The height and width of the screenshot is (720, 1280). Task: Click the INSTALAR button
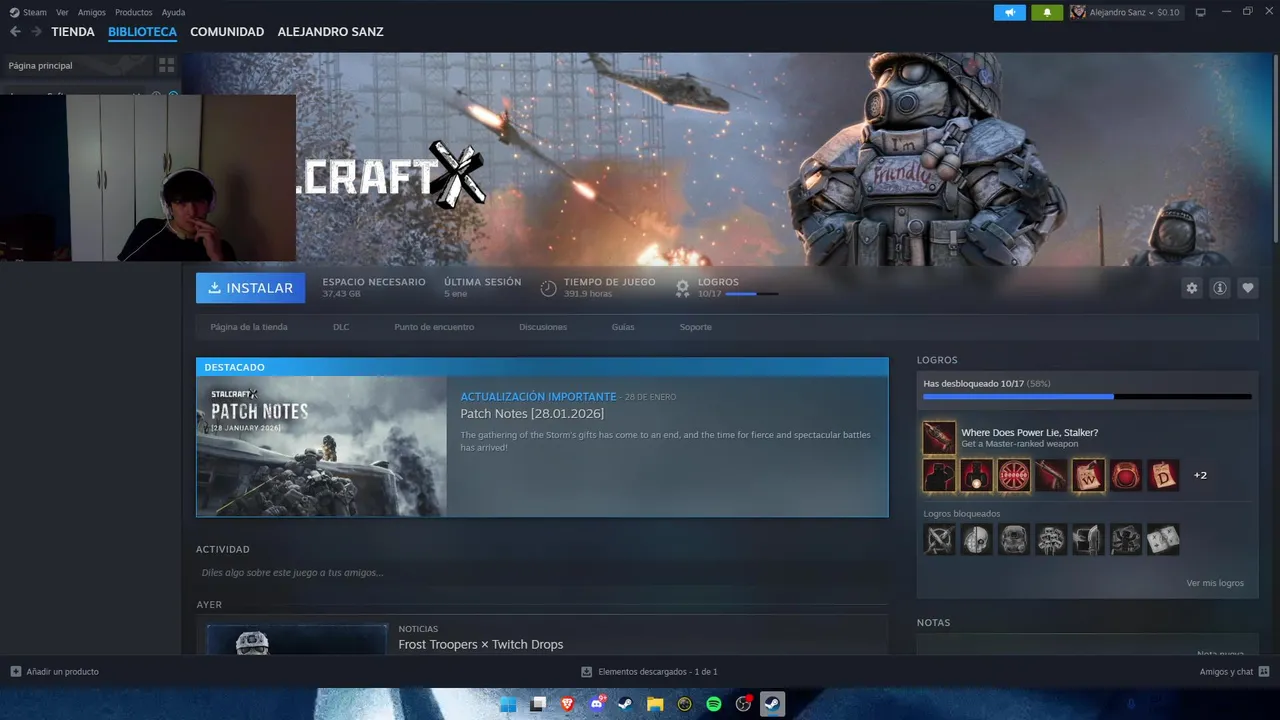click(x=251, y=288)
